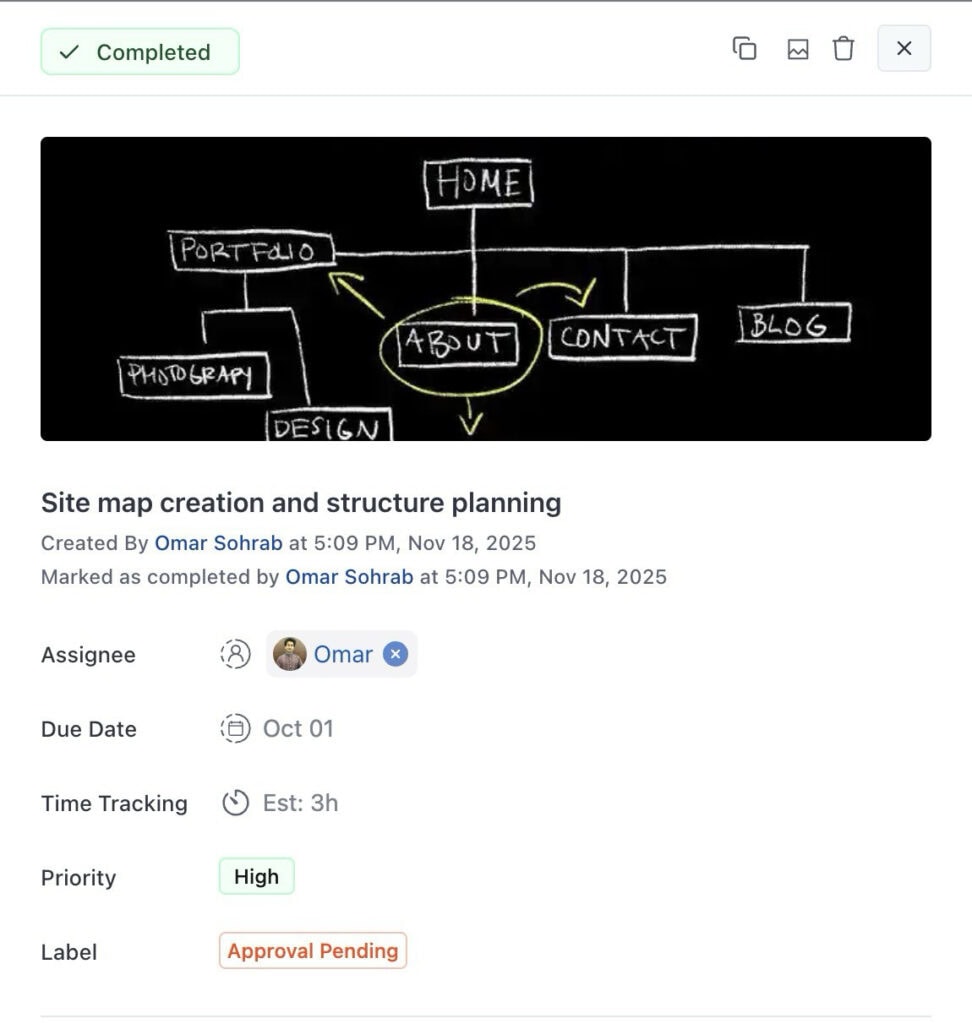
Task: Click the Est: 3h time estimate
Action: [300, 803]
